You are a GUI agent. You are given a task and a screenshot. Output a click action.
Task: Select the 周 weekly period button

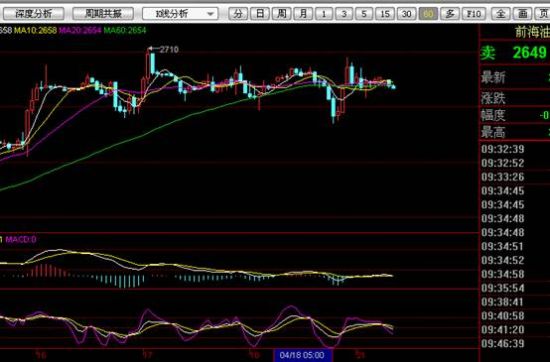[282, 14]
